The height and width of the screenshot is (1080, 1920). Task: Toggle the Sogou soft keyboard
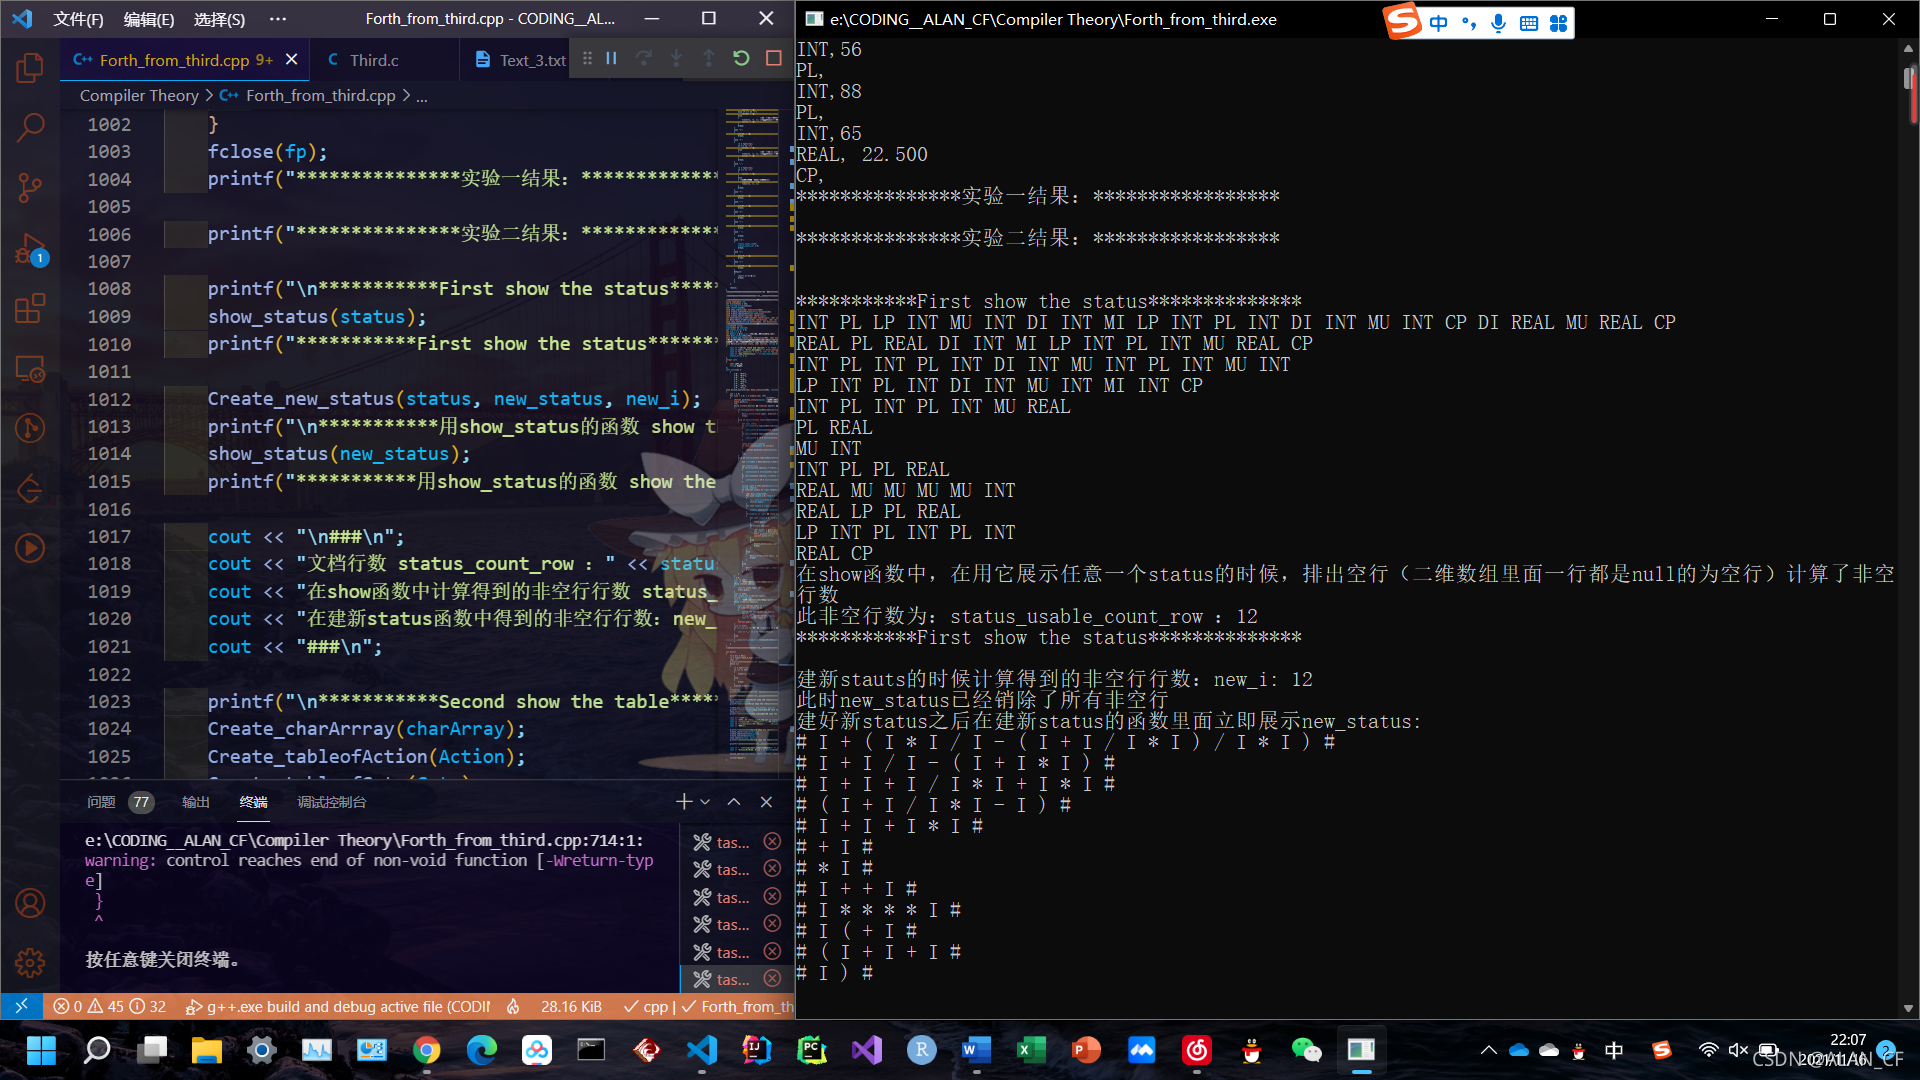[1528, 23]
